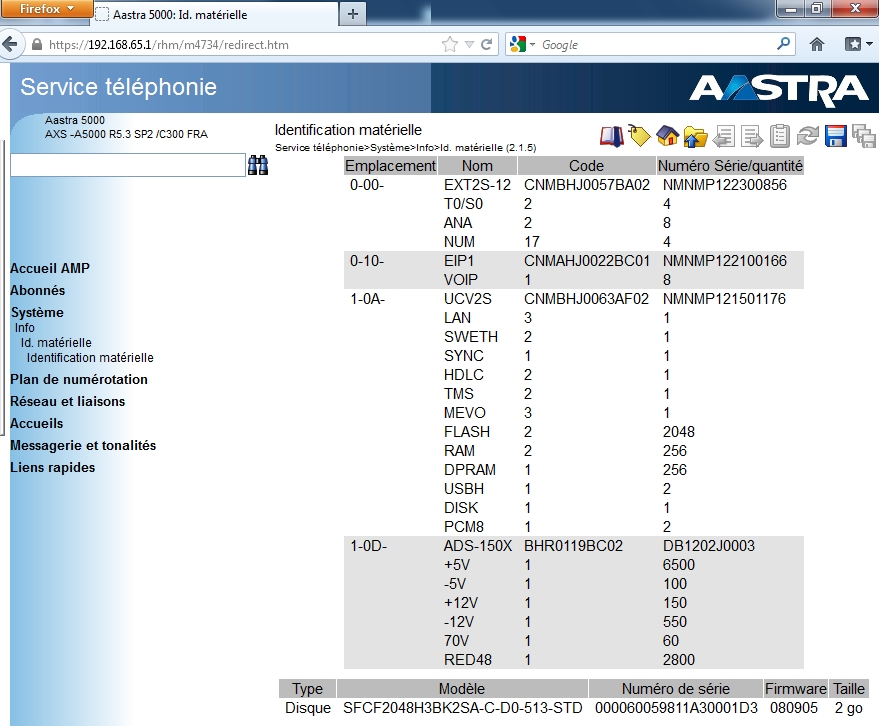Click serial number NMNMP122300856

click(725, 185)
